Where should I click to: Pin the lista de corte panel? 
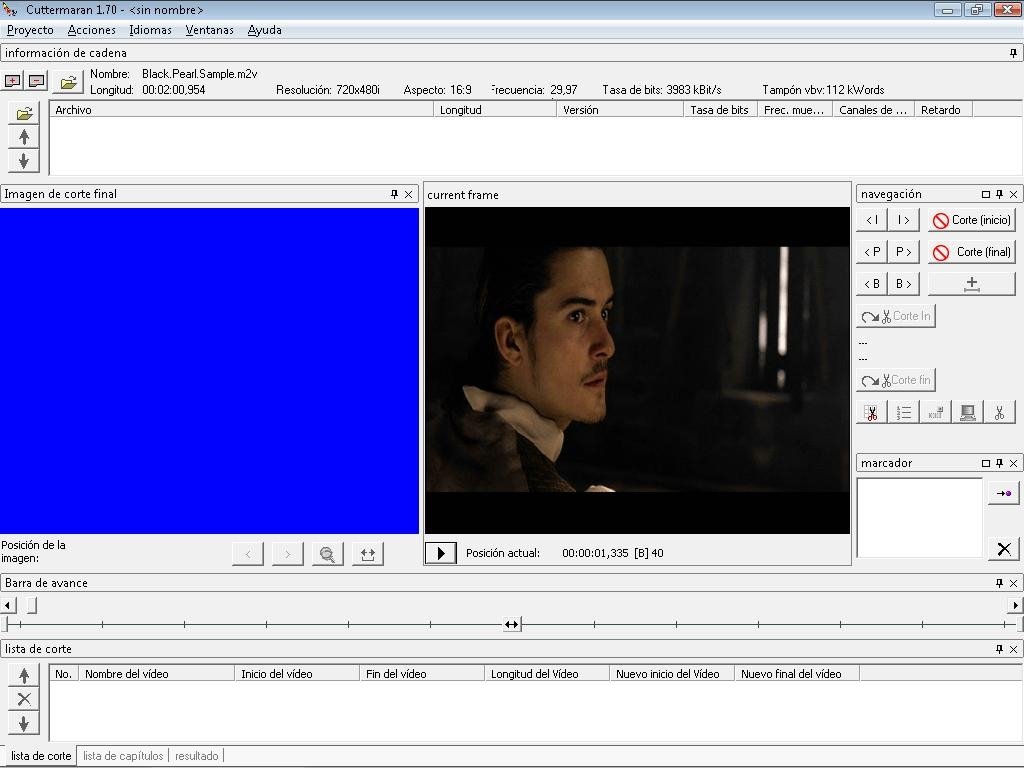(999, 649)
